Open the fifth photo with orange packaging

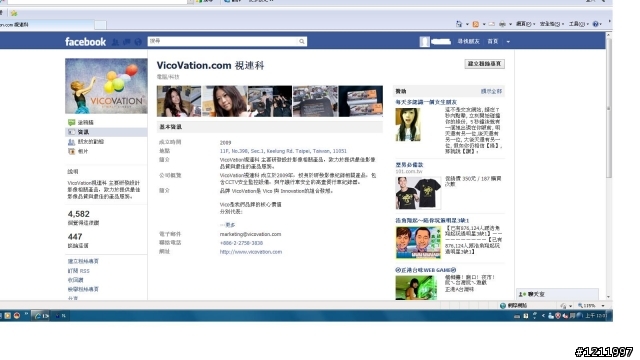click(x=361, y=101)
